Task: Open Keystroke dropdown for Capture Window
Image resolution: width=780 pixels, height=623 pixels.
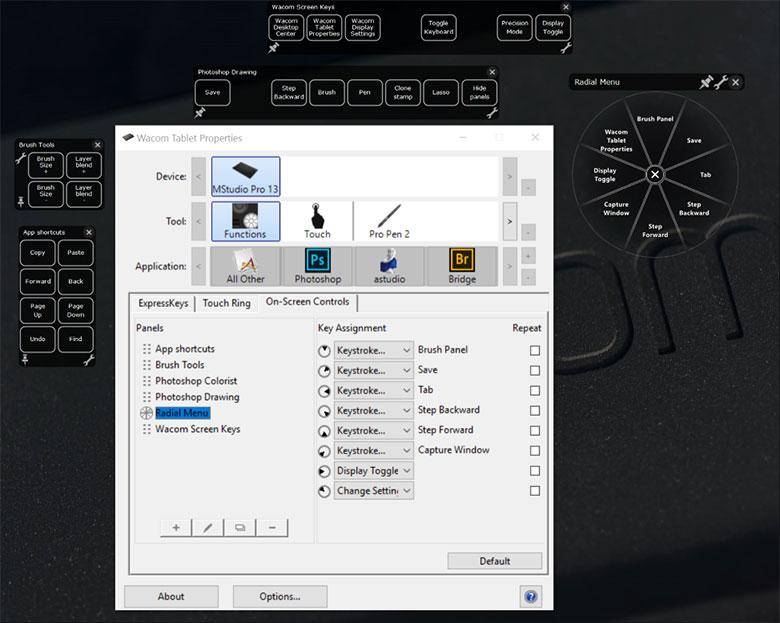Action: tap(374, 450)
